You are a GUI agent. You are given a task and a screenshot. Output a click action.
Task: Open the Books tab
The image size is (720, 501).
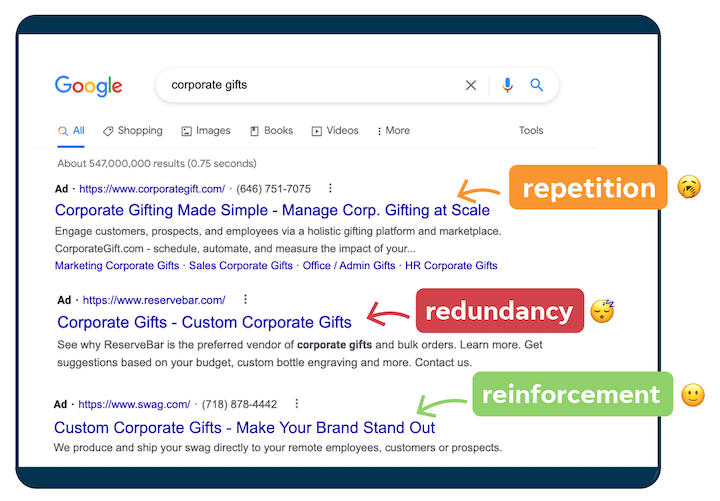(271, 131)
